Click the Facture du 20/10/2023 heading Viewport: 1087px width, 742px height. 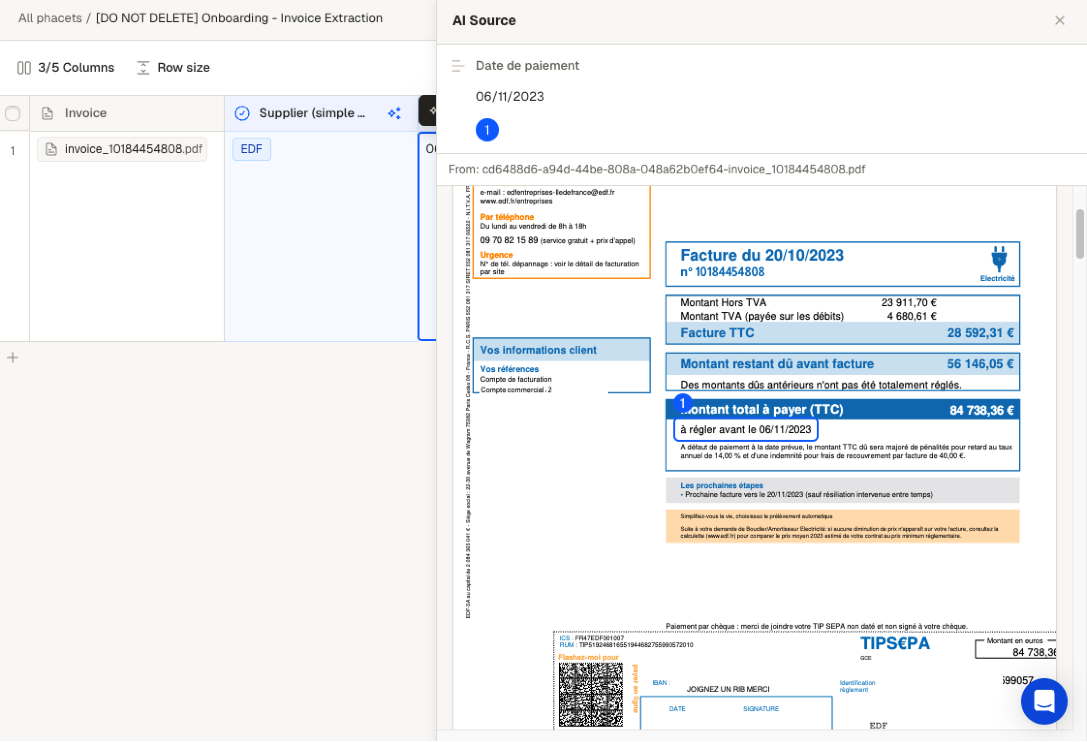(762, 255)
